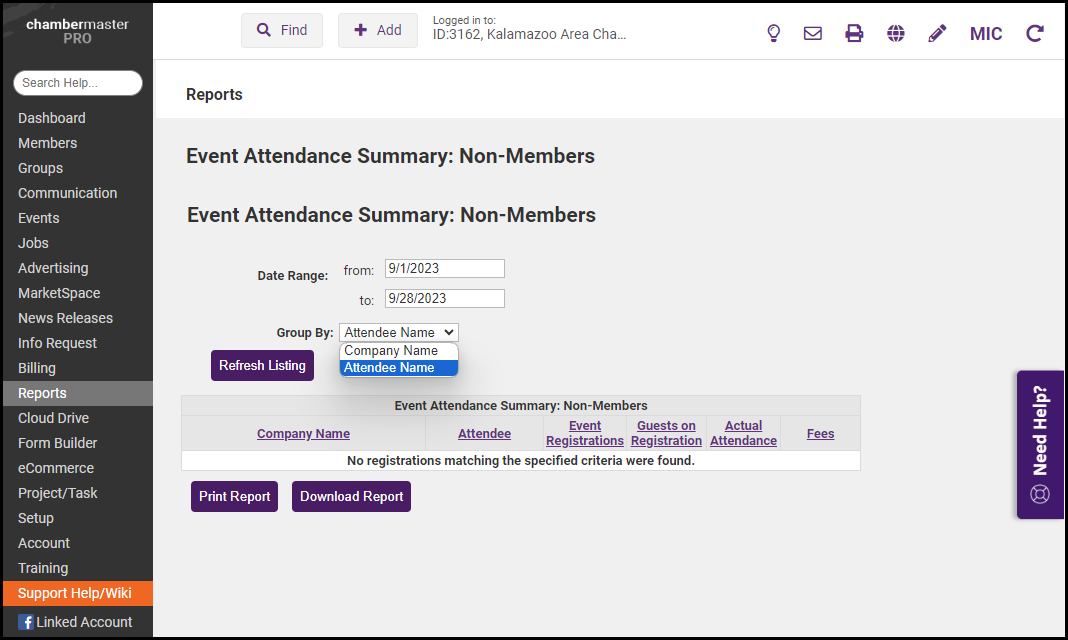1068x640 pixels.
Task: Click the Print Report button
Action: (x=235, y=496)
